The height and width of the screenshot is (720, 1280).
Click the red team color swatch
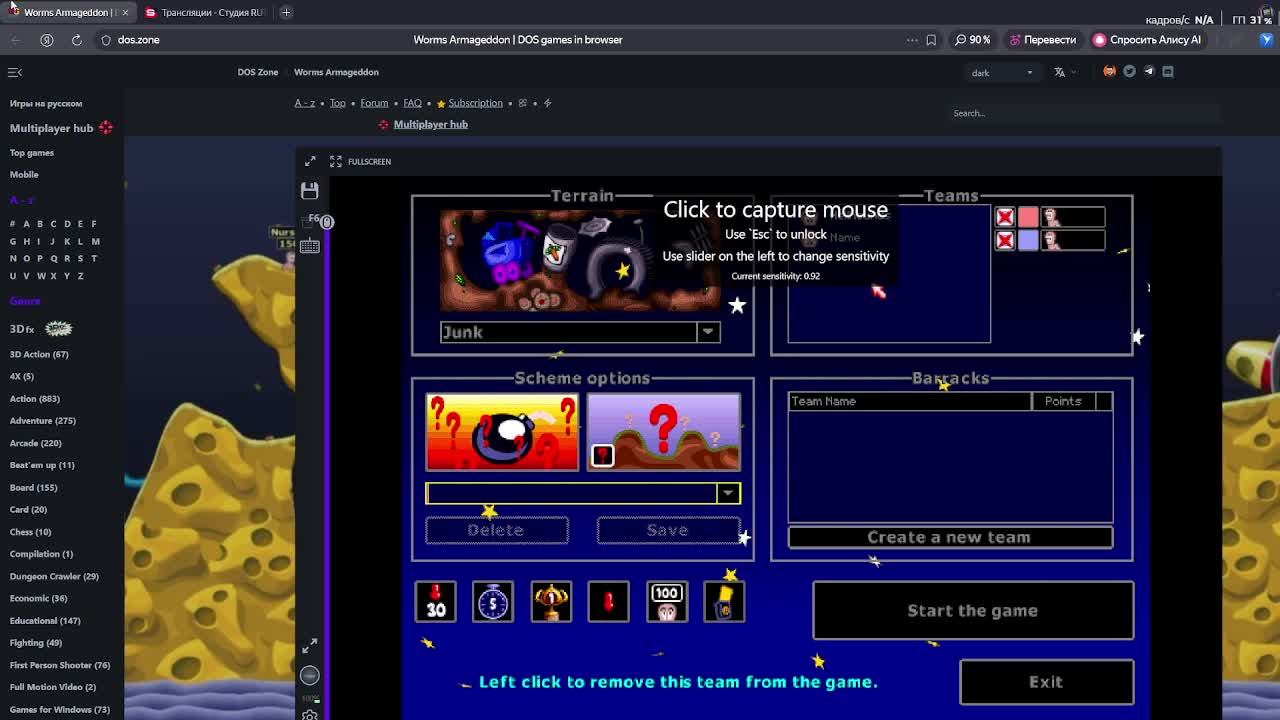[x=1028, y=217]
